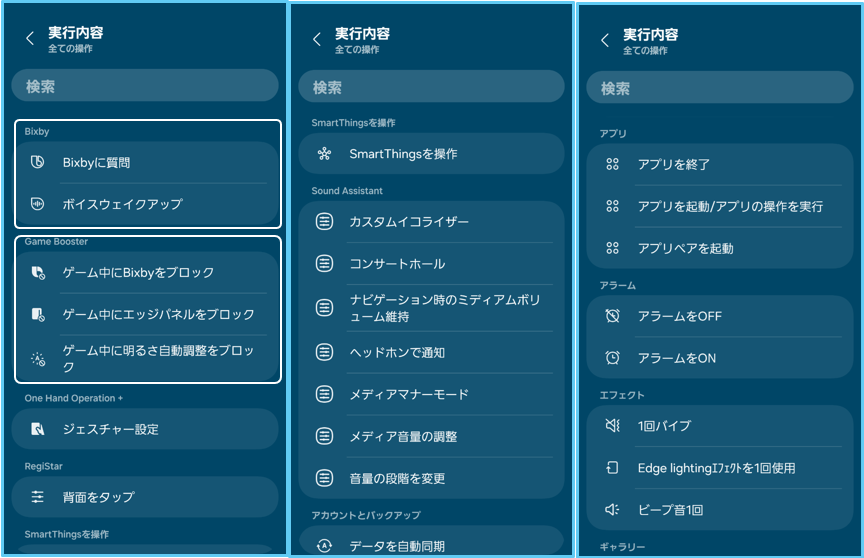Screen dimensions: 864x558
Task: Tap the ジェスチャー設定 icon
Action: pyautogui.click(x=37, y=429)
